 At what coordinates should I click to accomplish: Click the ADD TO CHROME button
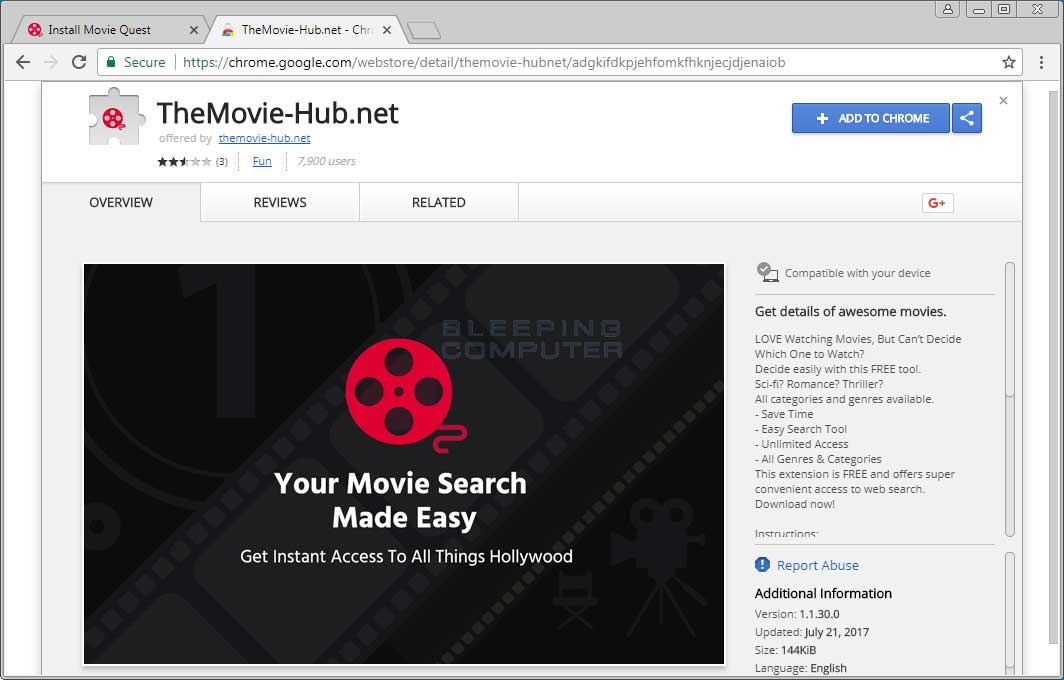pos(871,118)
